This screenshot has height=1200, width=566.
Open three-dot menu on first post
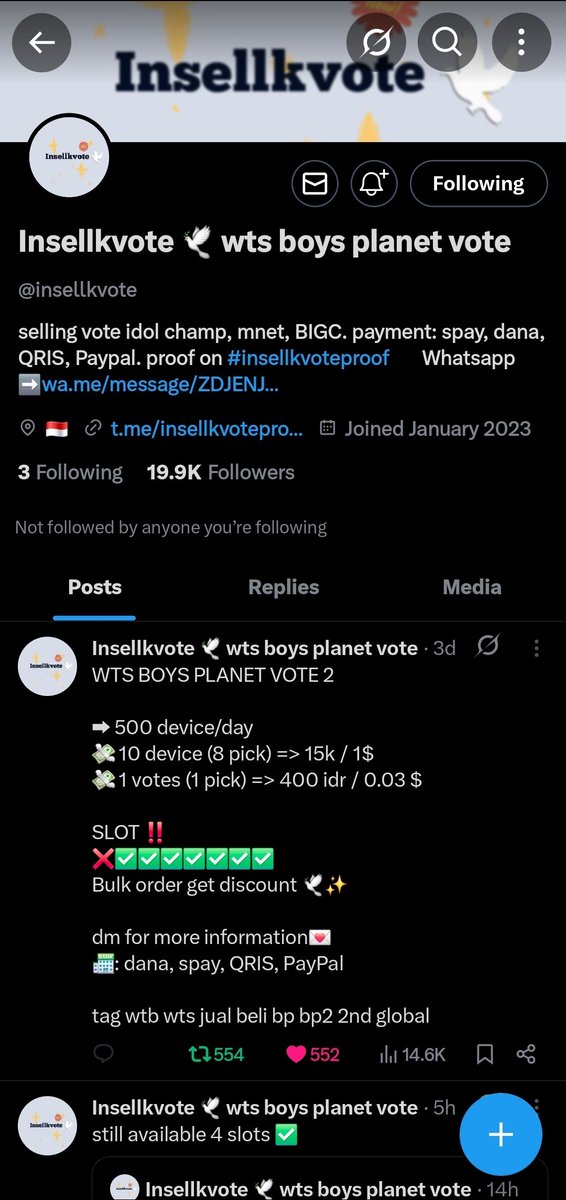click(537, 648)
